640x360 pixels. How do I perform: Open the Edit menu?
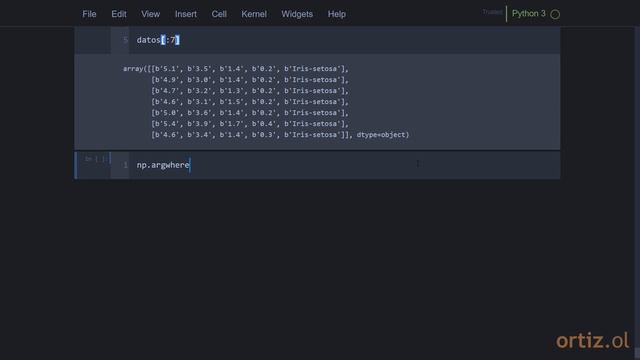[x=119, y=14]
